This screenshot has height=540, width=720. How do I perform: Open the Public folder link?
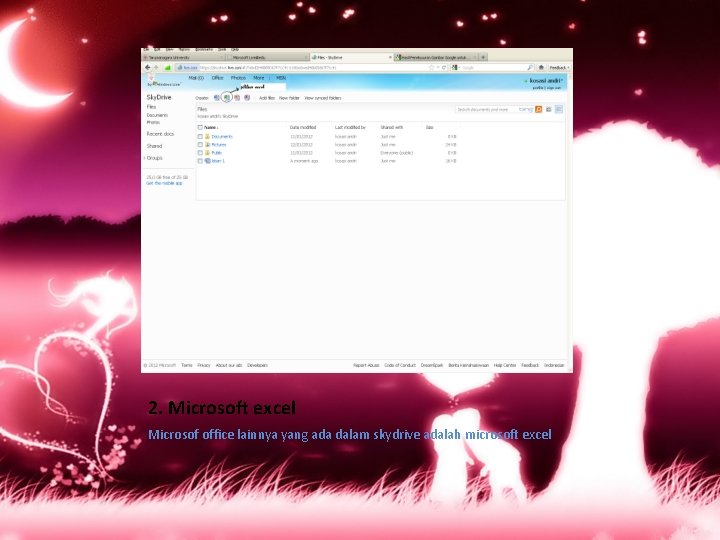[x=217, y=153]
